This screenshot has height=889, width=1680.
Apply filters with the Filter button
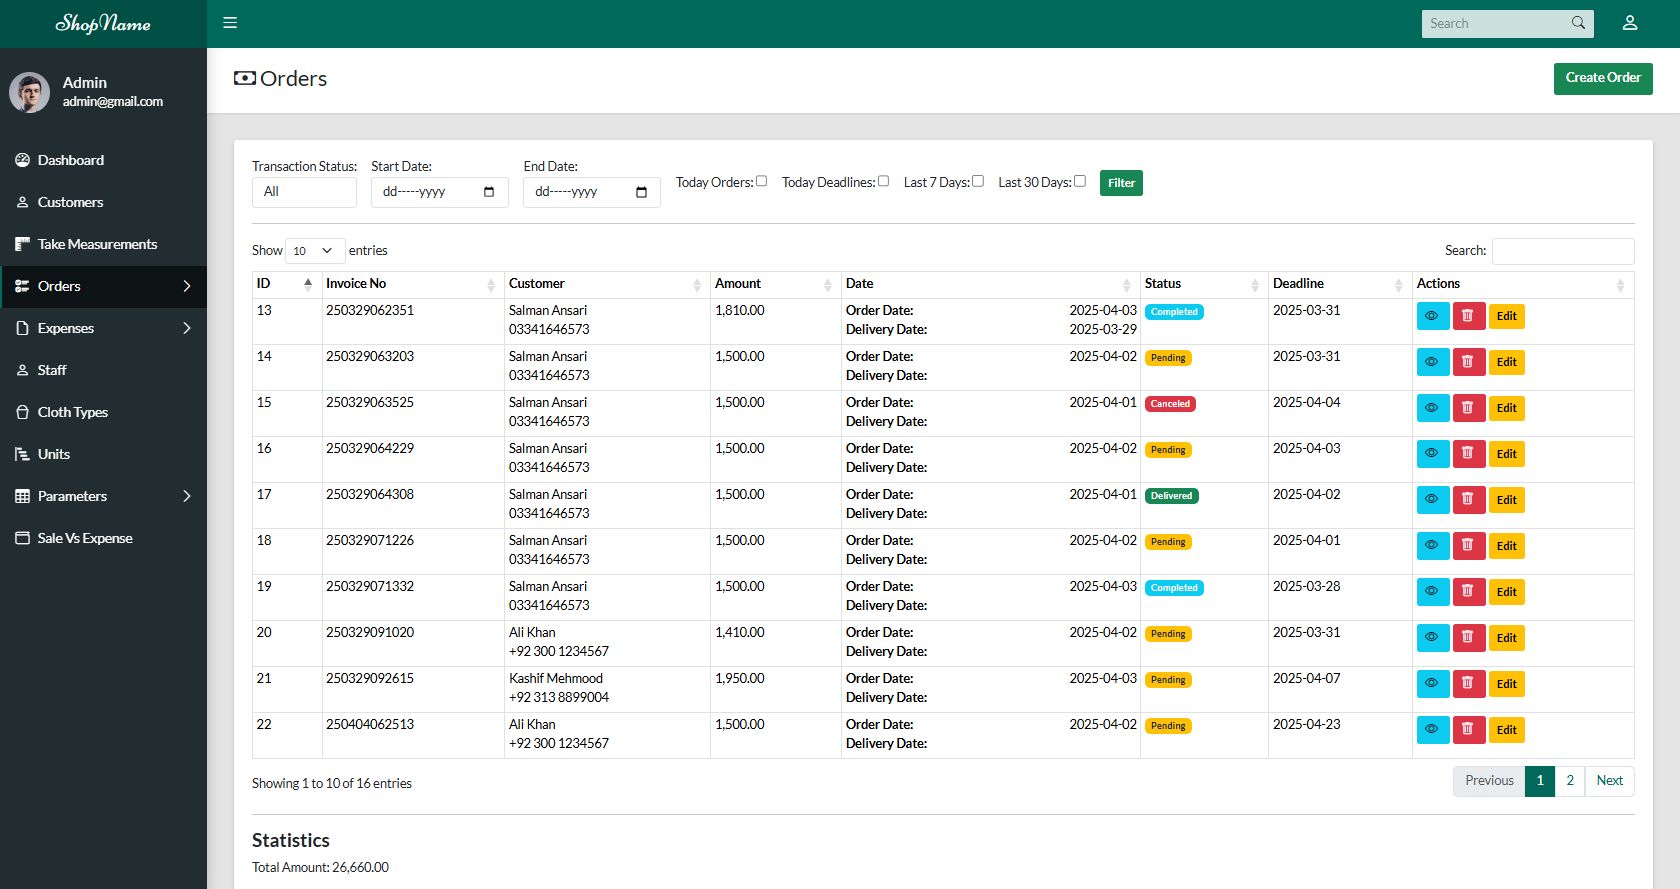point(1120,183)
